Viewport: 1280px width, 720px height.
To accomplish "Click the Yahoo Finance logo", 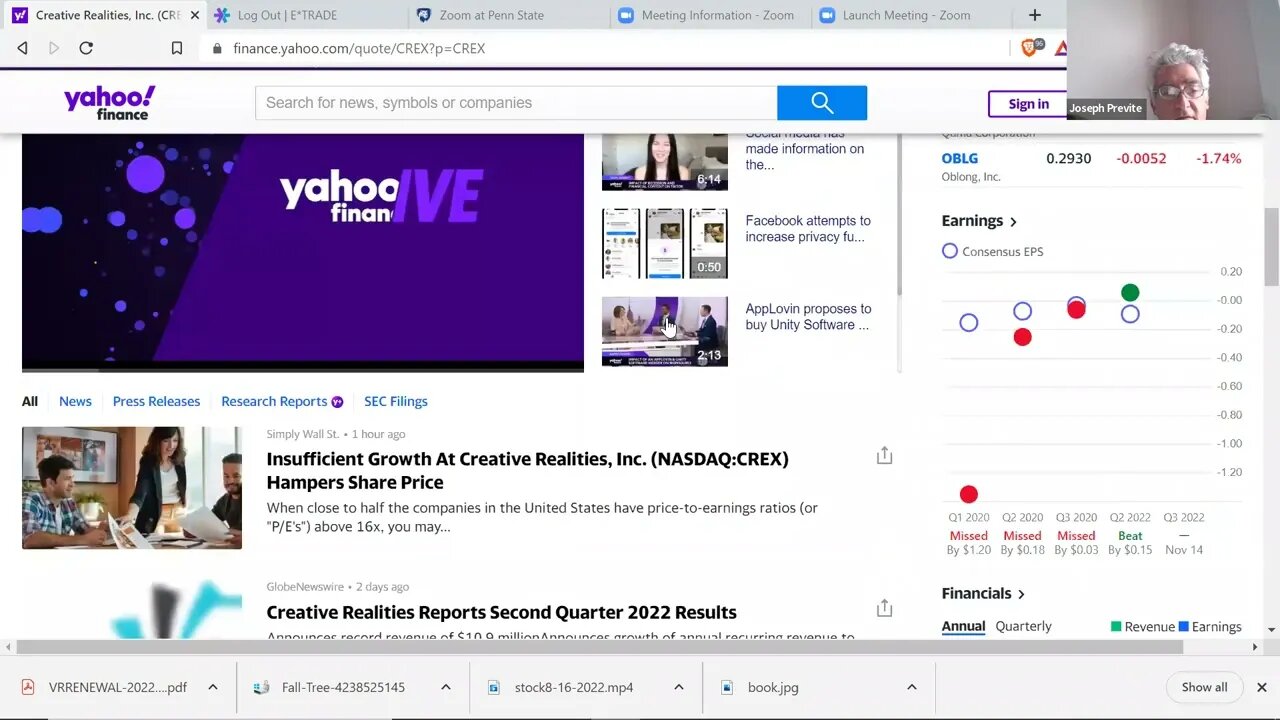I will [110, 103].
